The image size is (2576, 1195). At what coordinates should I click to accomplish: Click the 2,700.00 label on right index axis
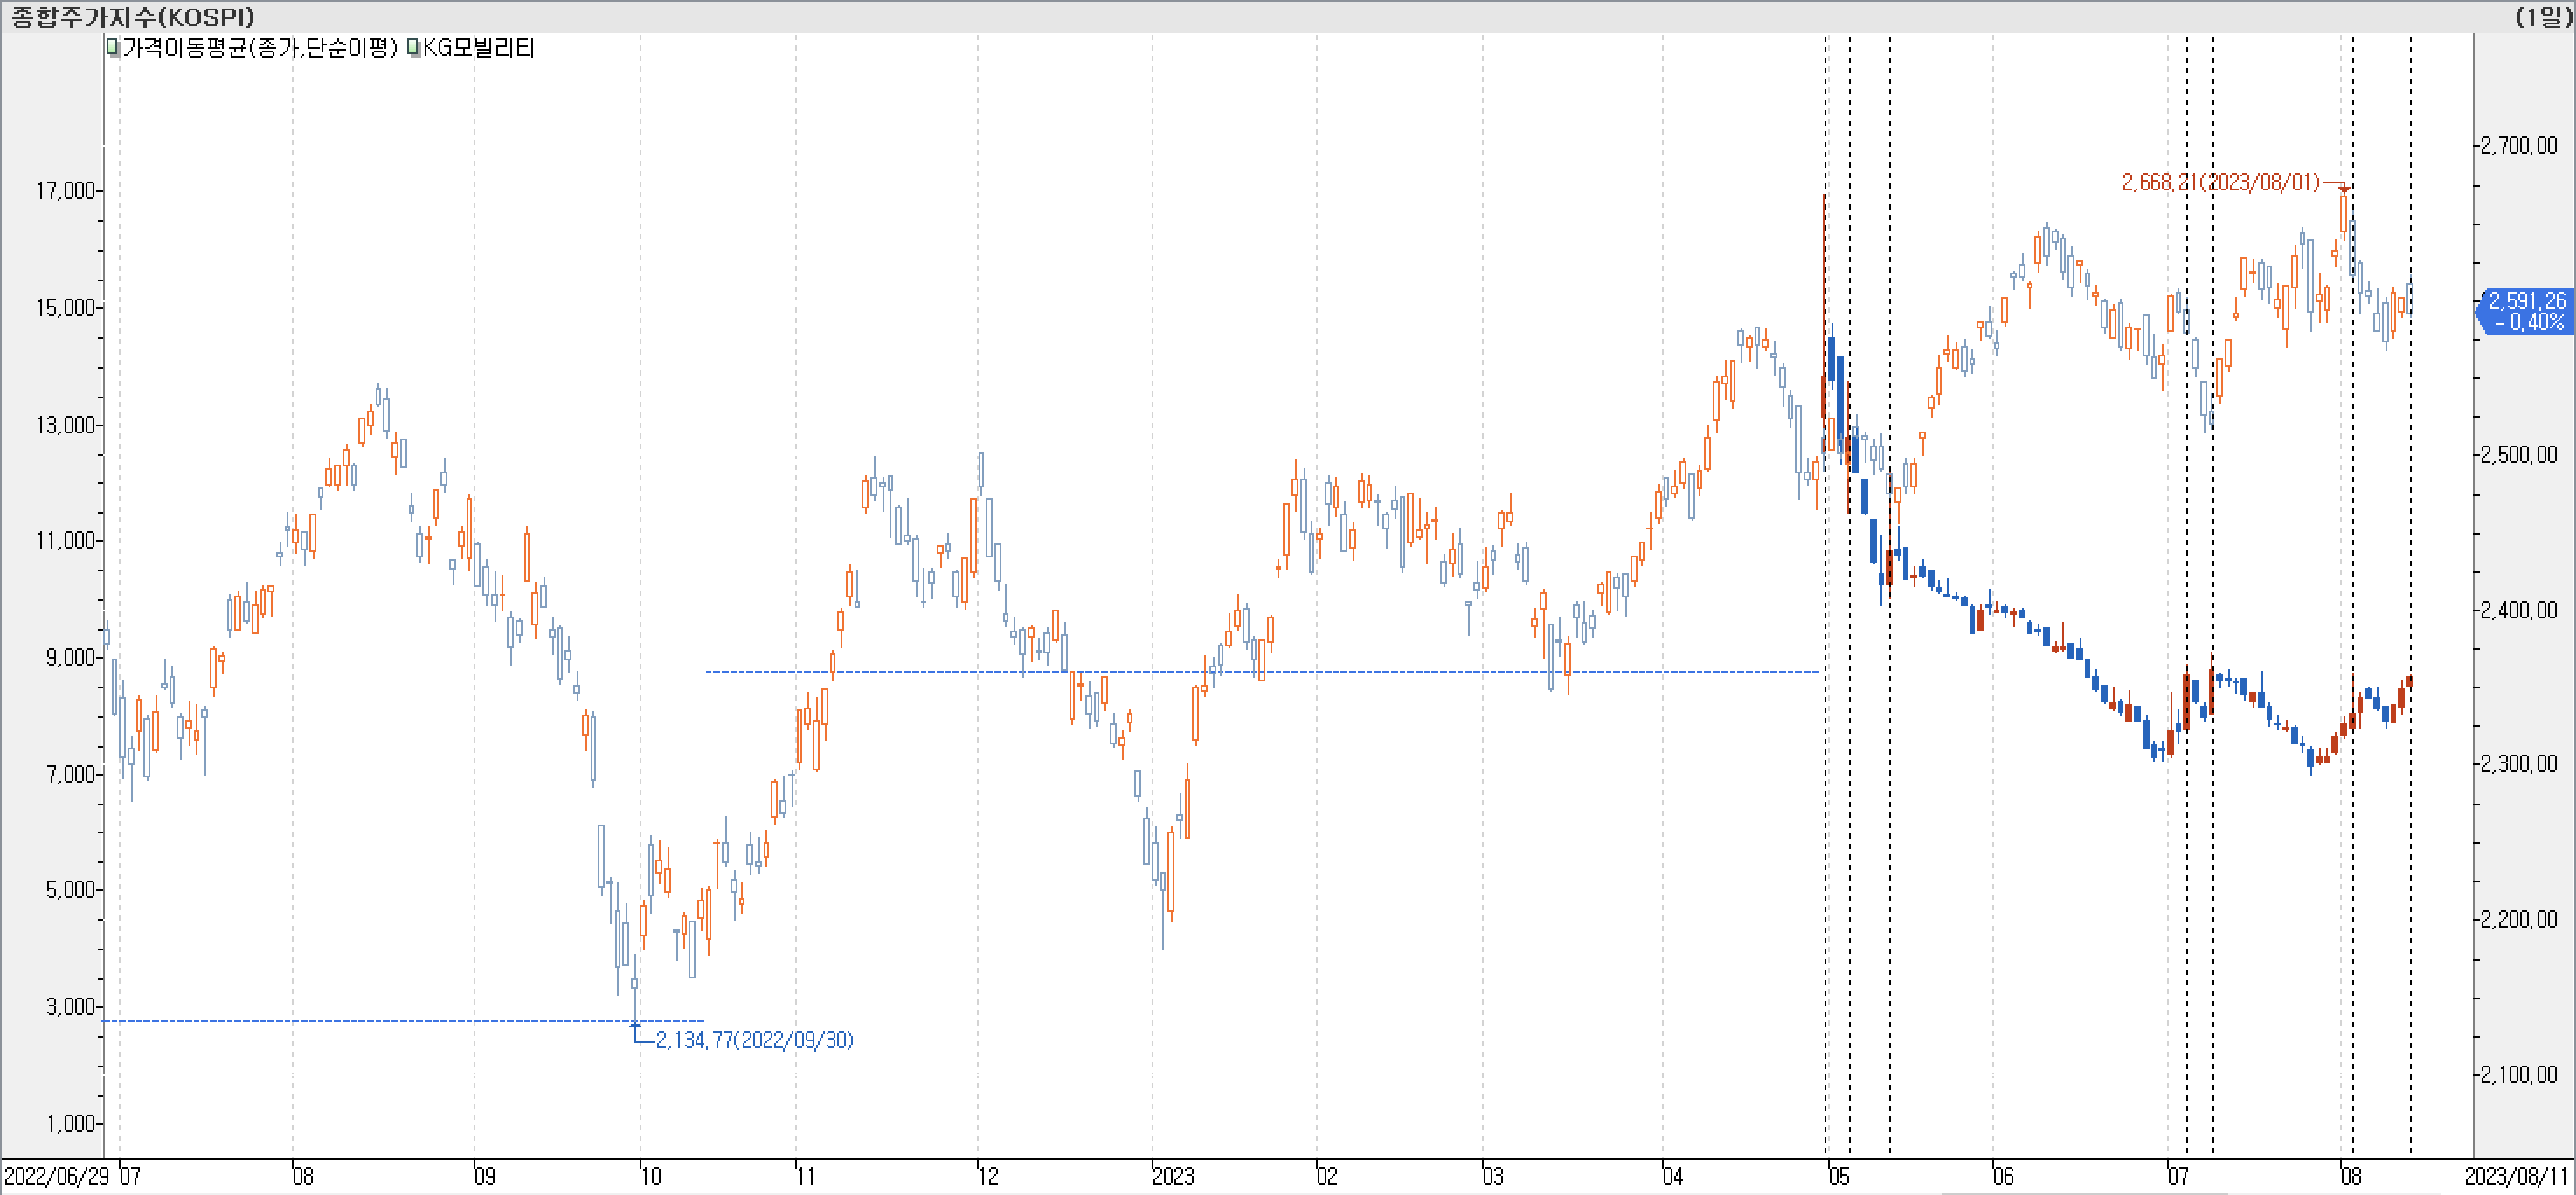point(2519,146)
